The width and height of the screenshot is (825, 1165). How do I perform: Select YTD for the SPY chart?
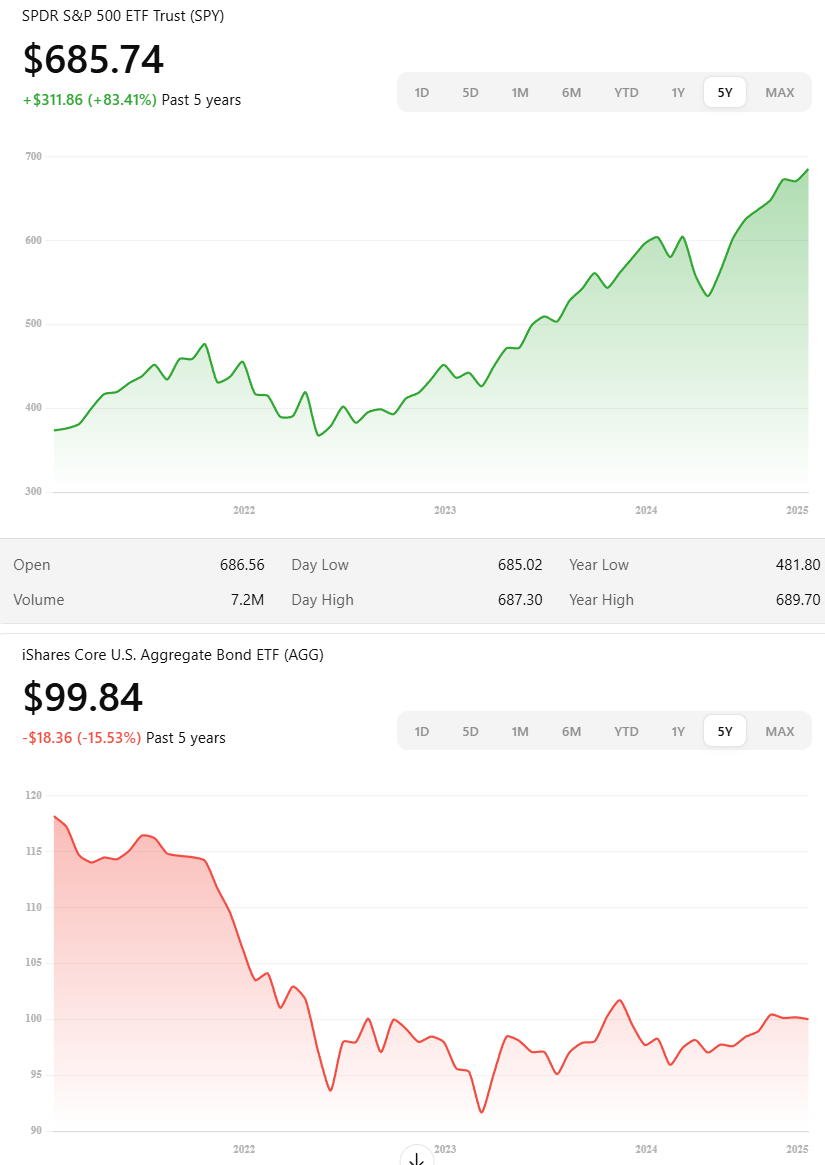626,93
